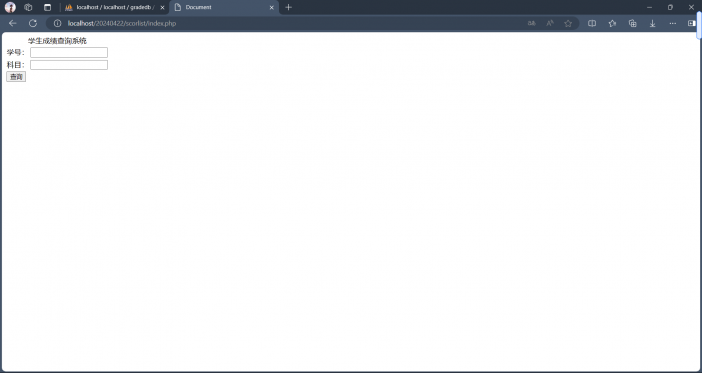The height and width of the screenshot is (373, 702).
Task: Click the 科目 label
Action: [16, 65]
